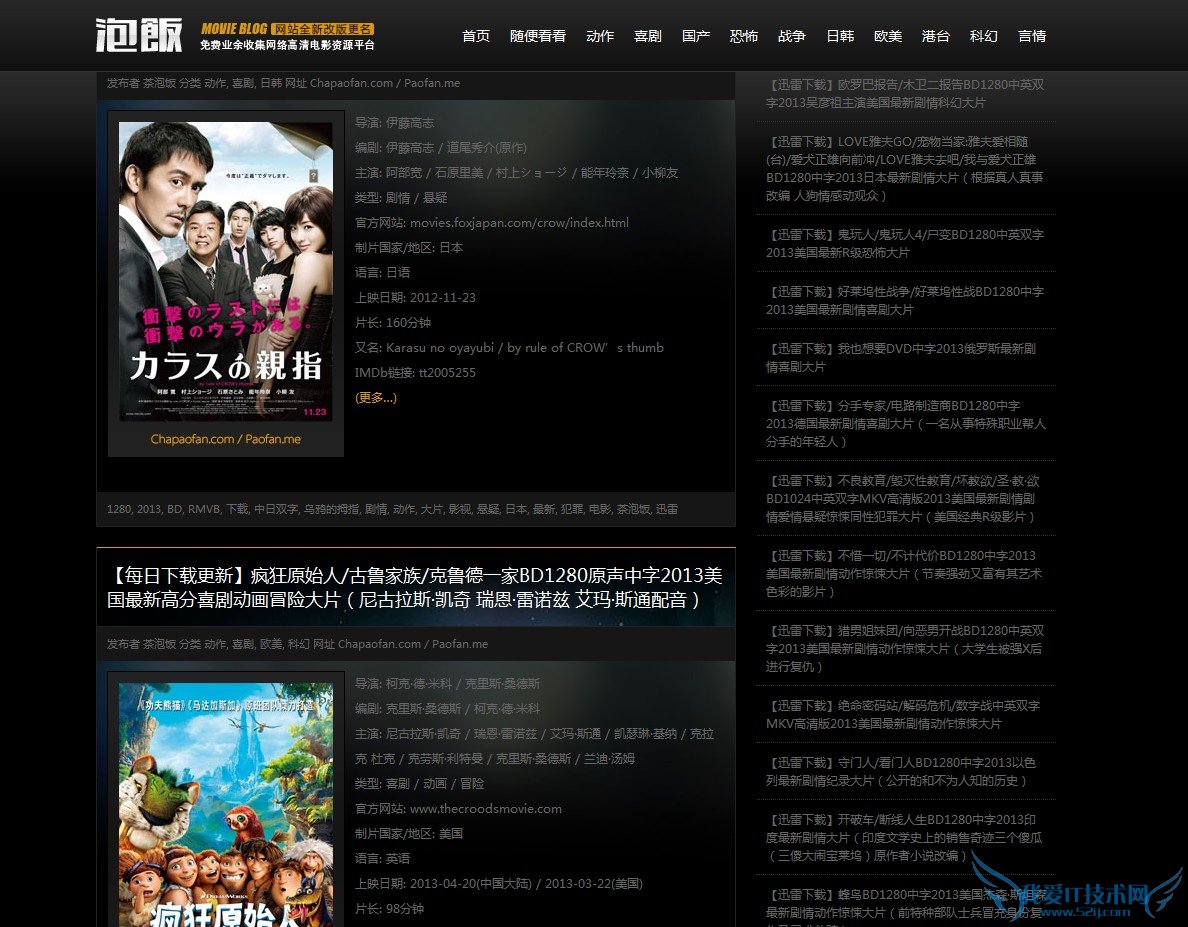This screenshot has height=927, width=1188.
Task: Click the 泡饭 site logo
Action: tap(139, 35)
